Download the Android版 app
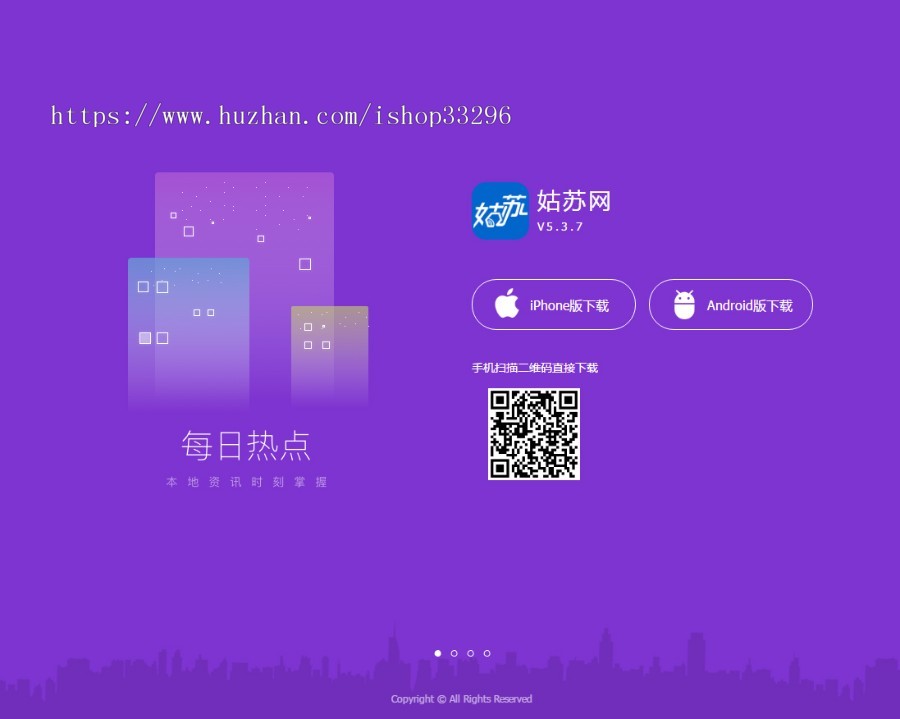The height and width of the screenshot is (719, 900). click(731, 305)
